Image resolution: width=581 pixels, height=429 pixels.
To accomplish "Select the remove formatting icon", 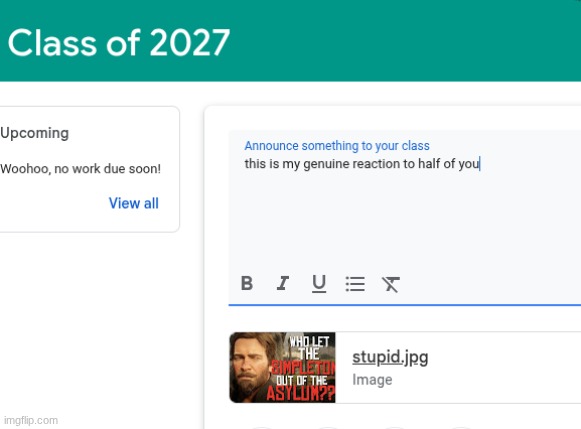I will pyautogui.click(x=391, y=284).
